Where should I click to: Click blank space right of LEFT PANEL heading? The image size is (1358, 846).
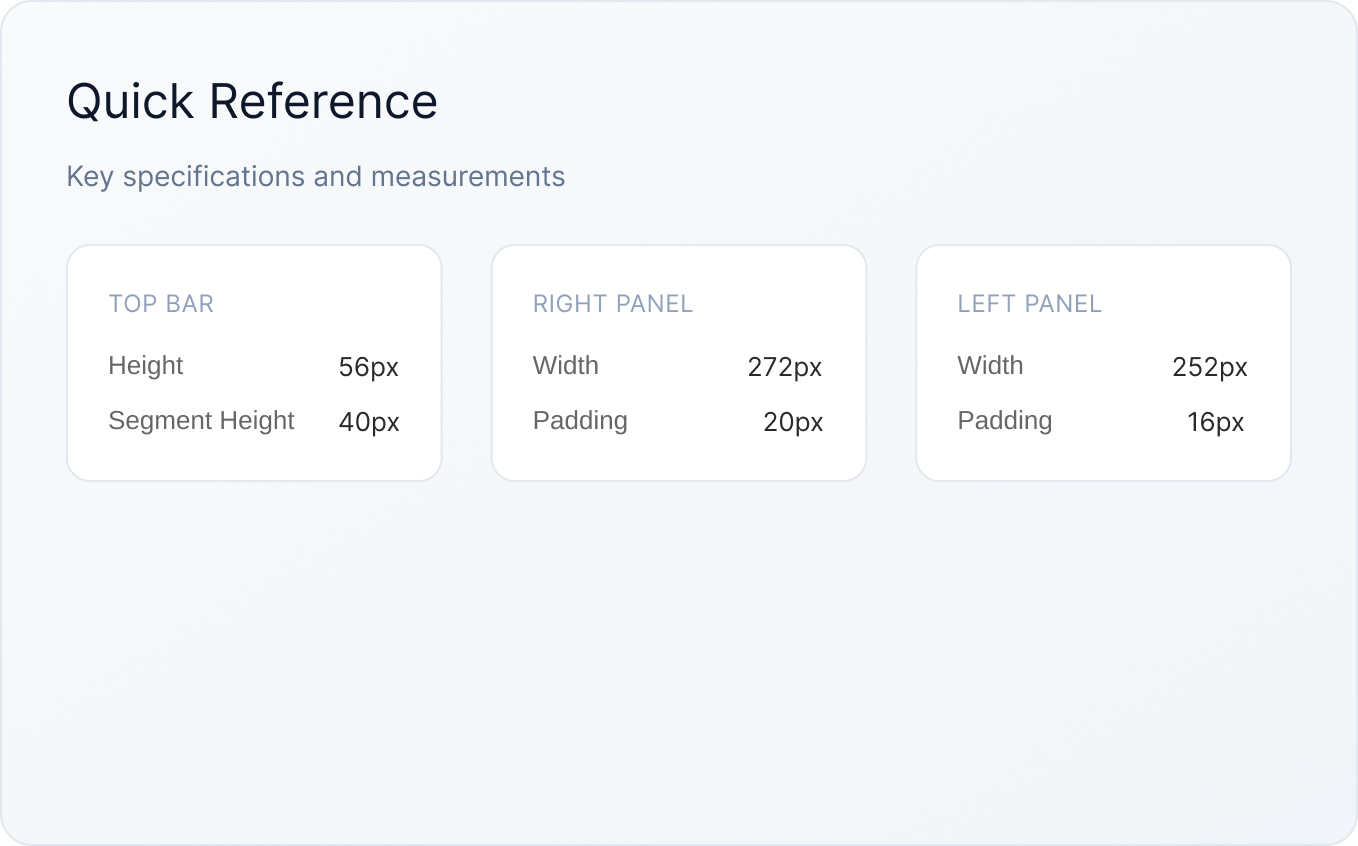[1190, 304]
